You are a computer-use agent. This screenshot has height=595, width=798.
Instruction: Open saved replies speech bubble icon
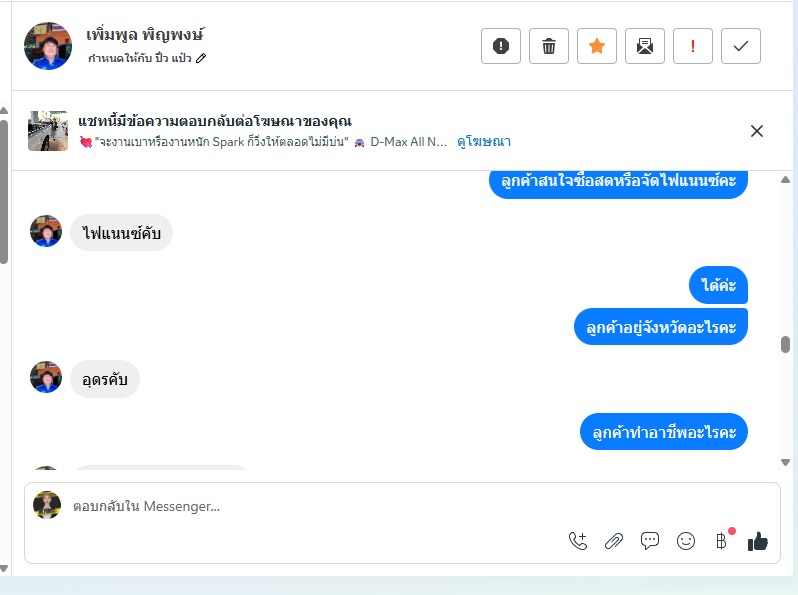[649, 541]
